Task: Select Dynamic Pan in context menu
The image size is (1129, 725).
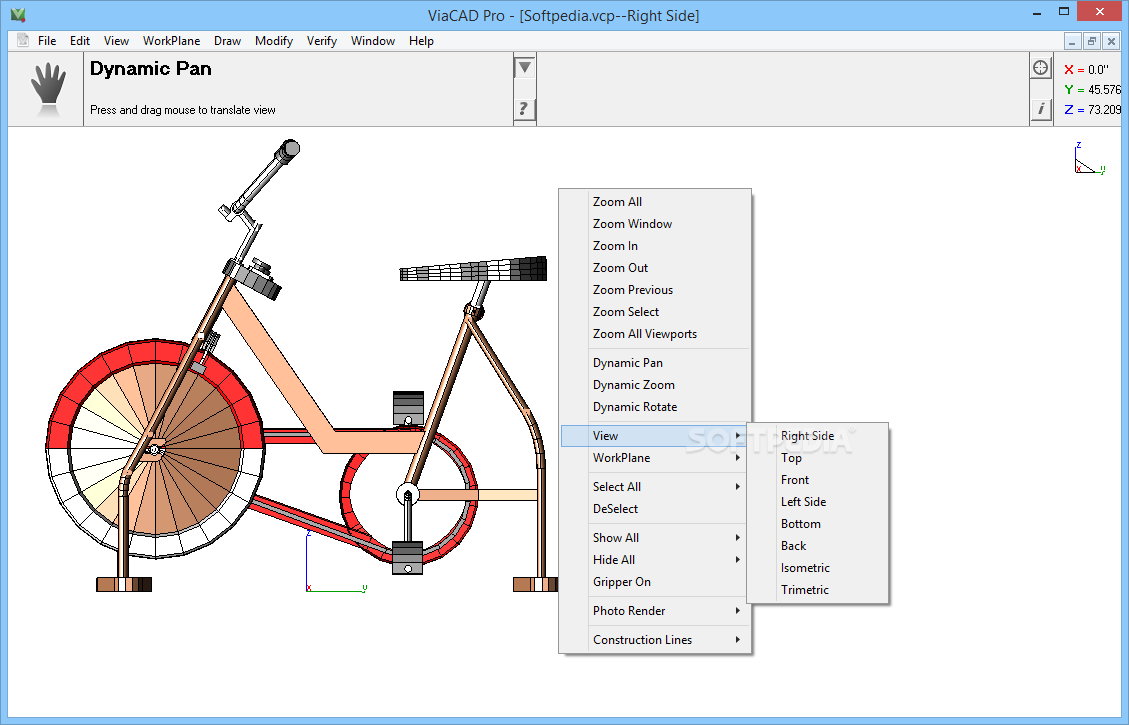Action: (x=655, y=363)
